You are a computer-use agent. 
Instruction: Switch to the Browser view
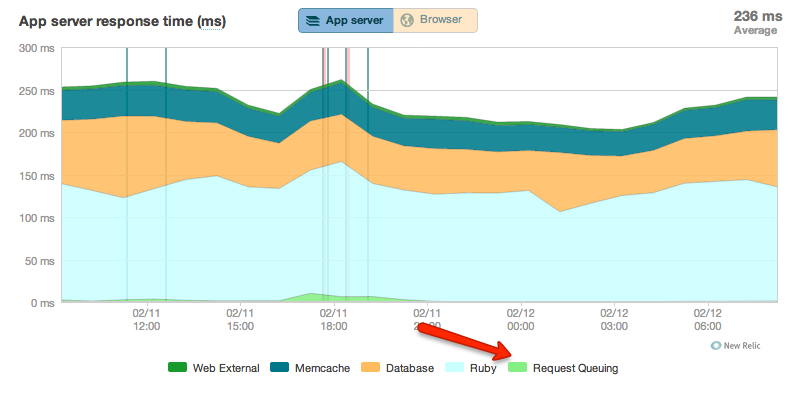click(435, 20)
